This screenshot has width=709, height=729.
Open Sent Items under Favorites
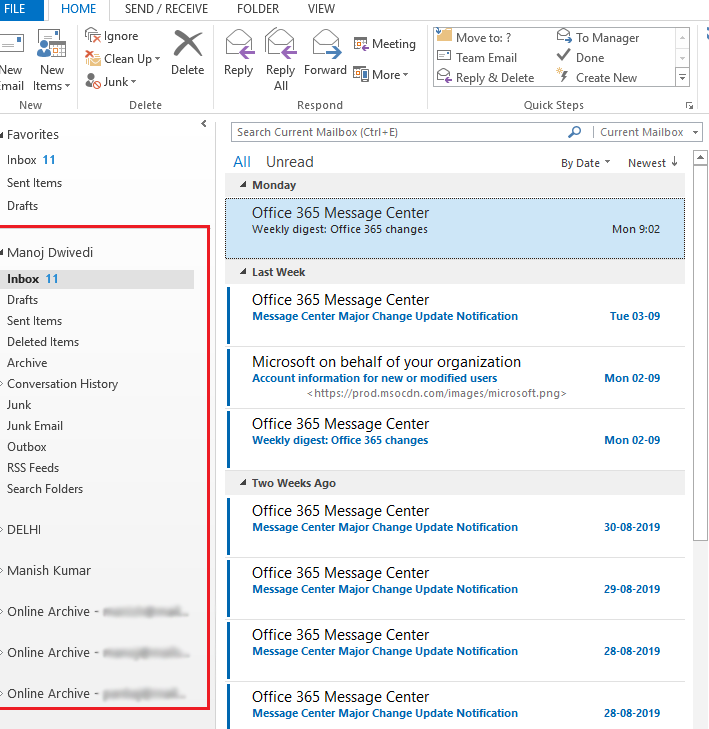pyautogui.click(x=34, y=183)
